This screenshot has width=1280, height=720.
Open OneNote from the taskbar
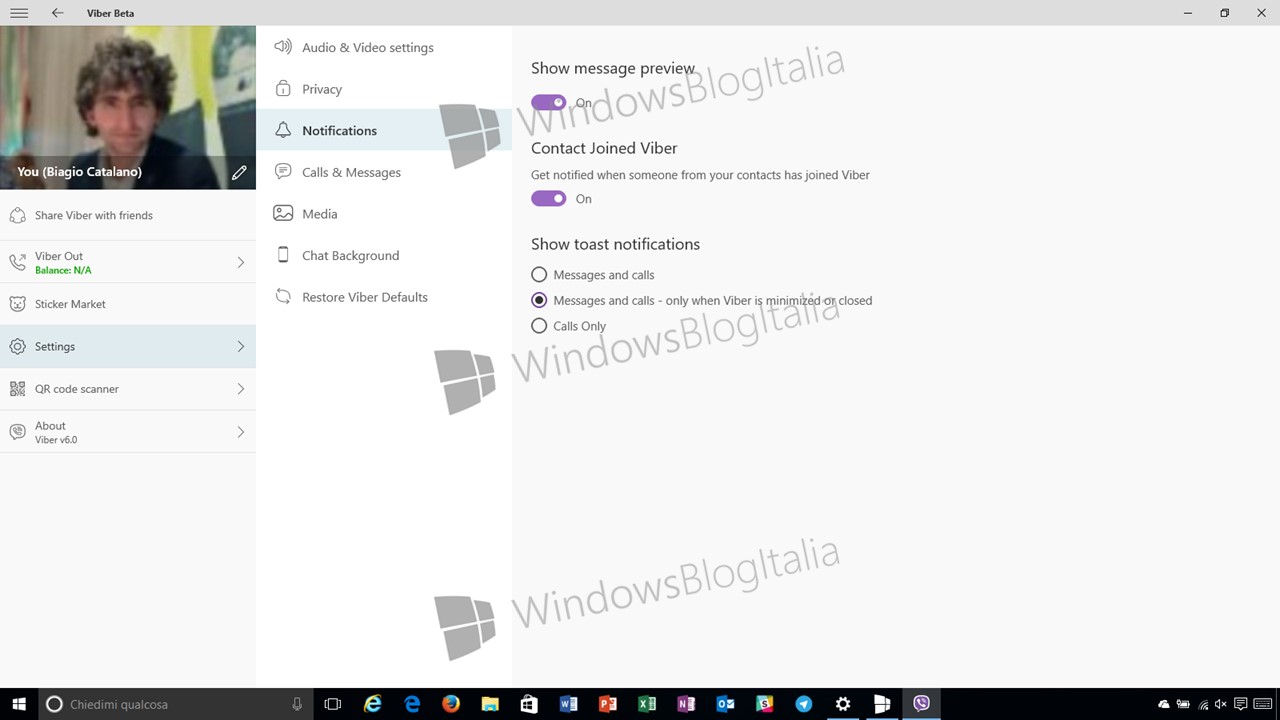pyautogui.click(x=686, y=704)
